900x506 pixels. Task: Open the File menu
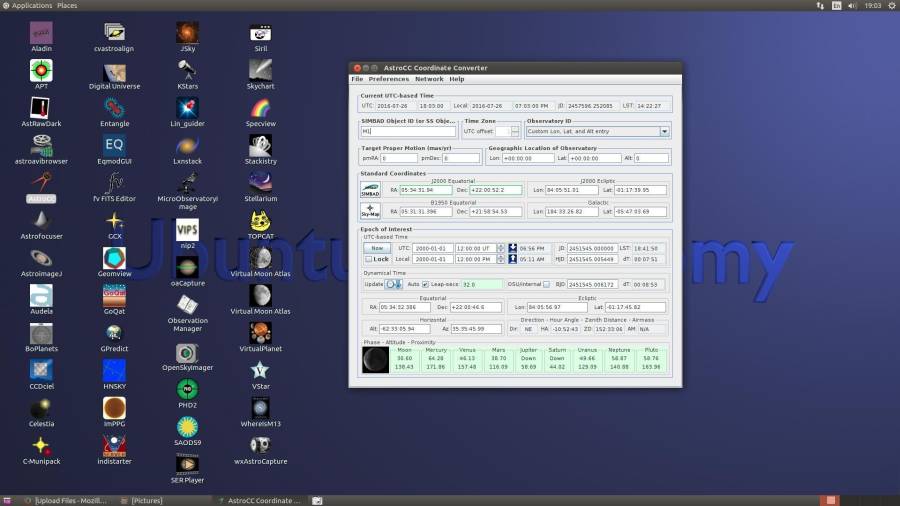pos(357,79)
